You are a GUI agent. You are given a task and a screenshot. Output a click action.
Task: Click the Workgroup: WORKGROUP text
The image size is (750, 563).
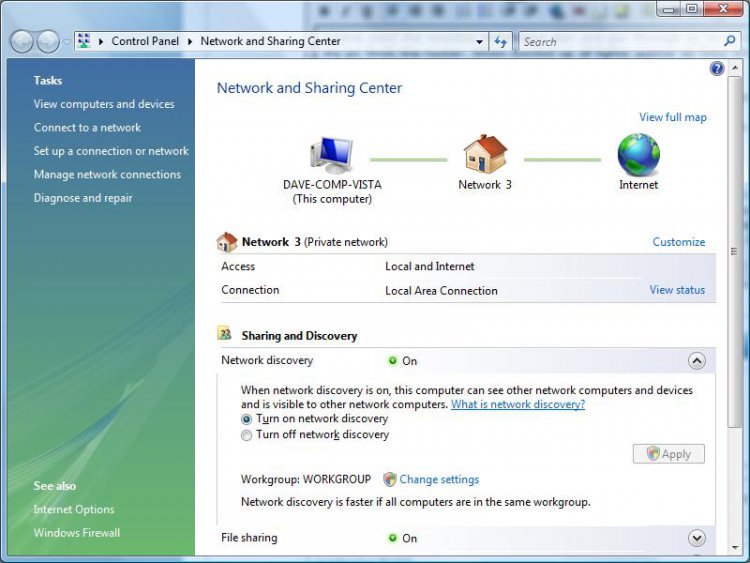pos(306,479)
